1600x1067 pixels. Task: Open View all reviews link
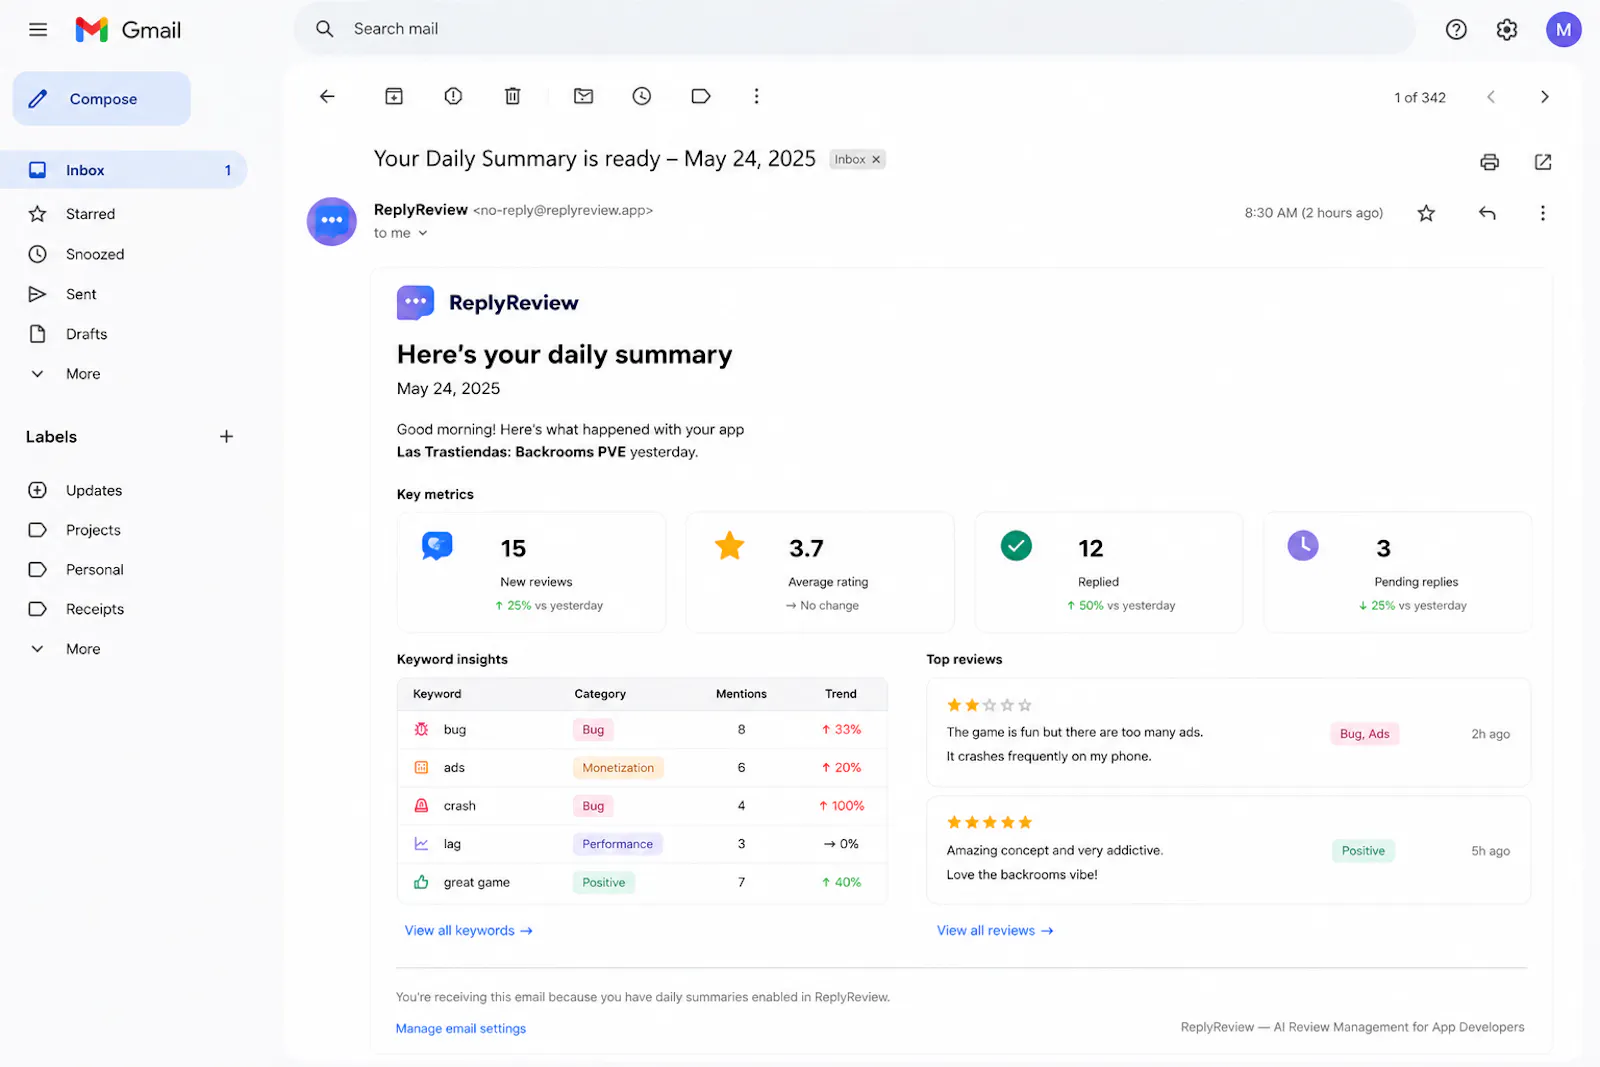pyautogui.click(x=995, y=931)
